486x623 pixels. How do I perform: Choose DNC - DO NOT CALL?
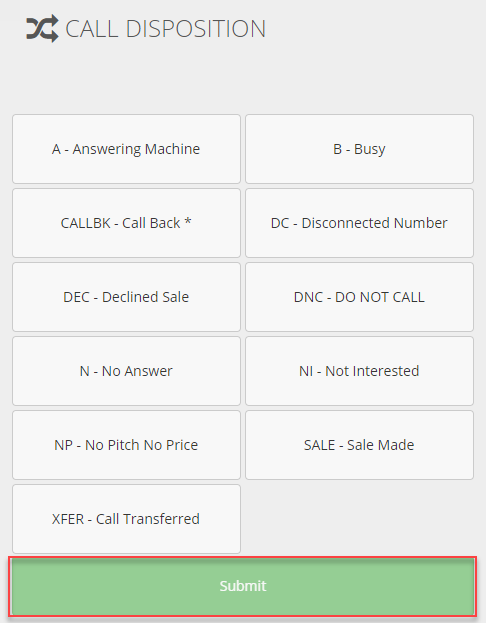[359, 297]
